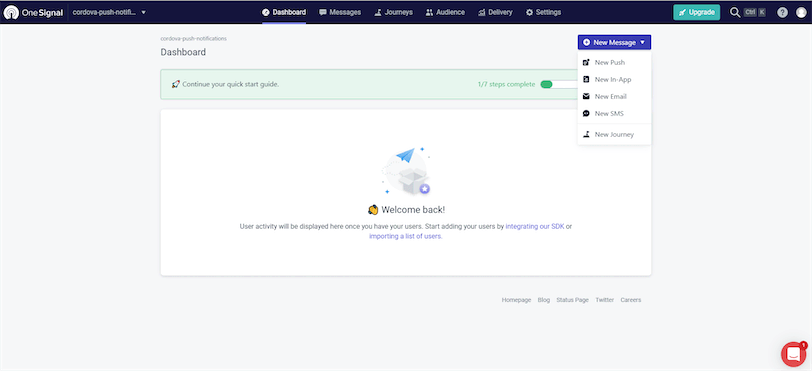
Task: Switch to the Delivery tab
Action: point(495,12)
